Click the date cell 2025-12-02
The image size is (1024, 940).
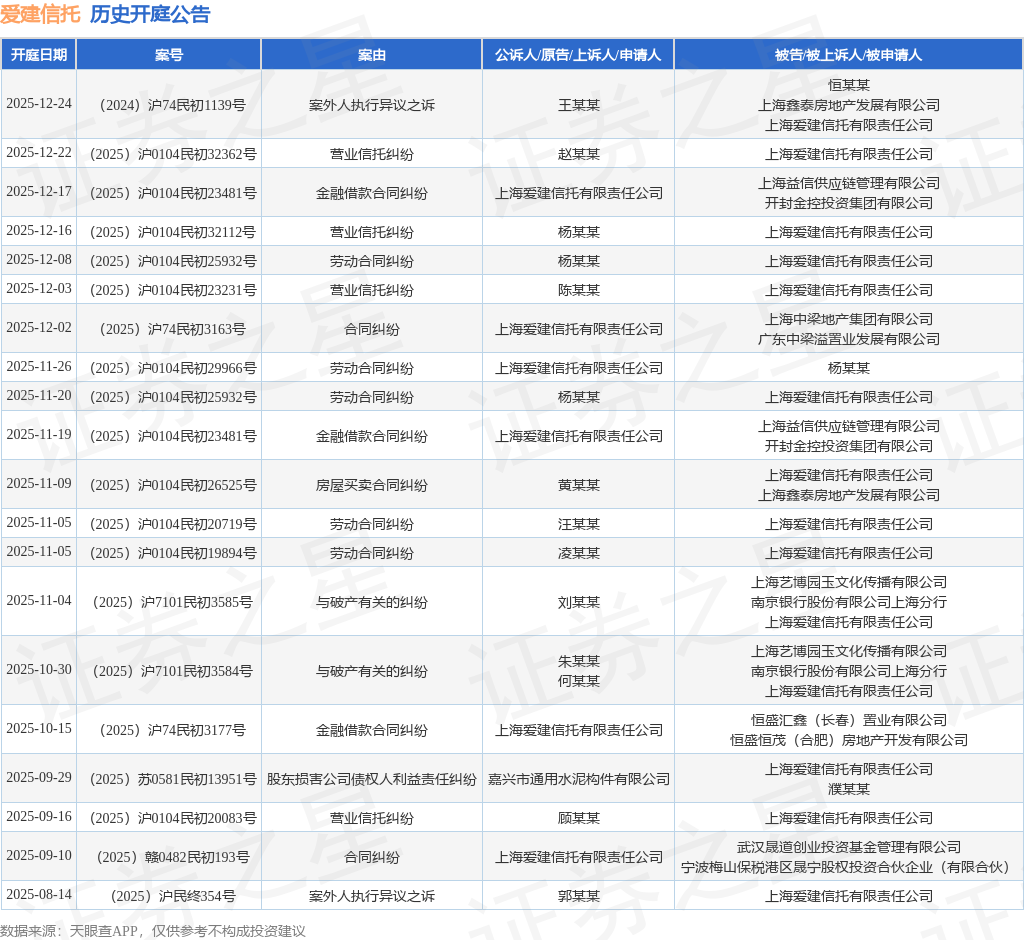39,328
